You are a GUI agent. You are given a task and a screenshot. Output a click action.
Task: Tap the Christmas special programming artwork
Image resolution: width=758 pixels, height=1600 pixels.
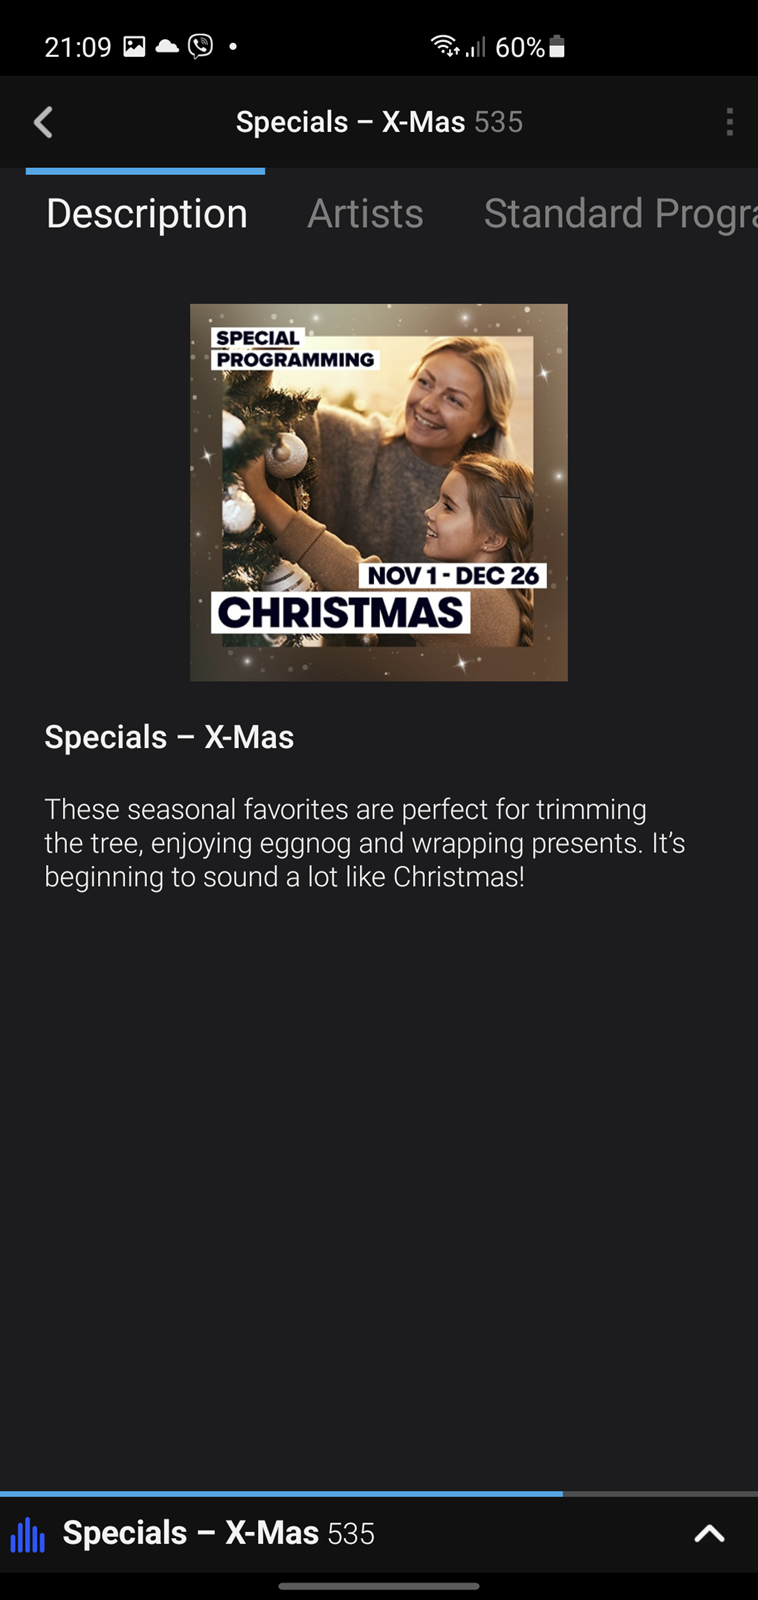pos(379,492)
